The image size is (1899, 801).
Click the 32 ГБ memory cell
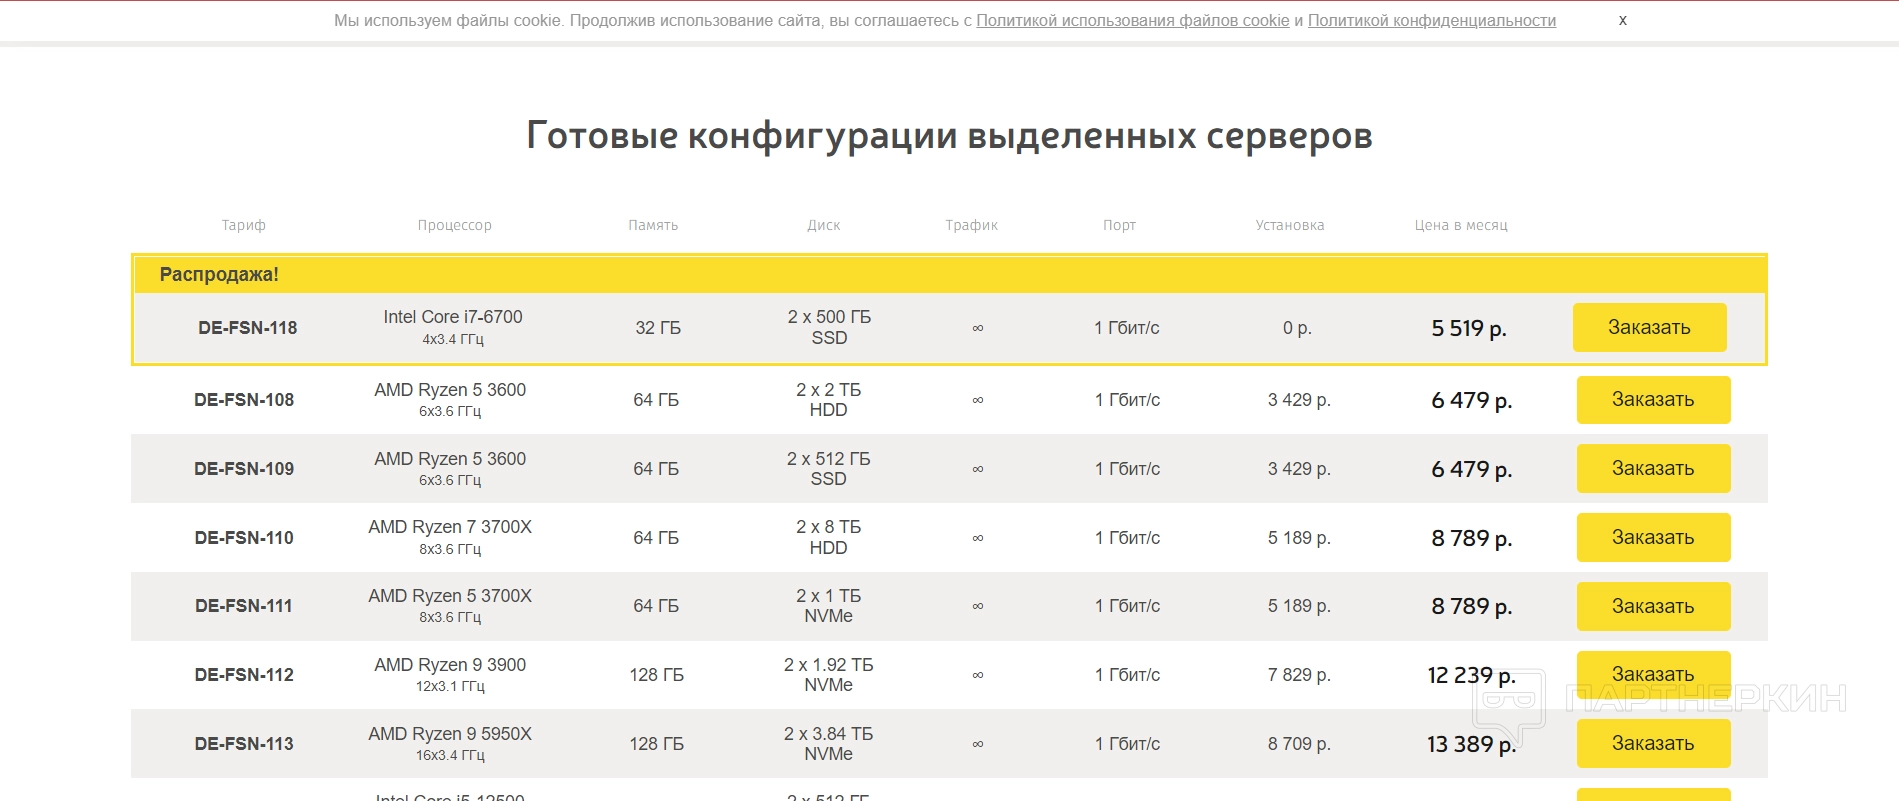tap(658, 327)
